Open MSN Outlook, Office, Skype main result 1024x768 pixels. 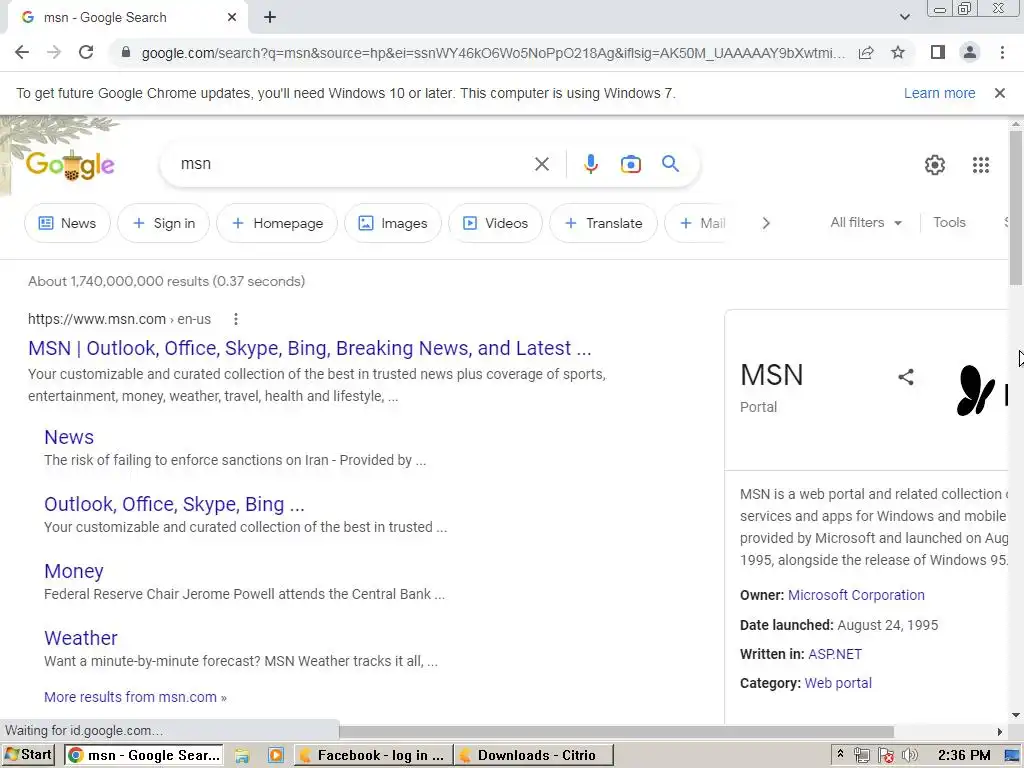[x=310, y=348]
